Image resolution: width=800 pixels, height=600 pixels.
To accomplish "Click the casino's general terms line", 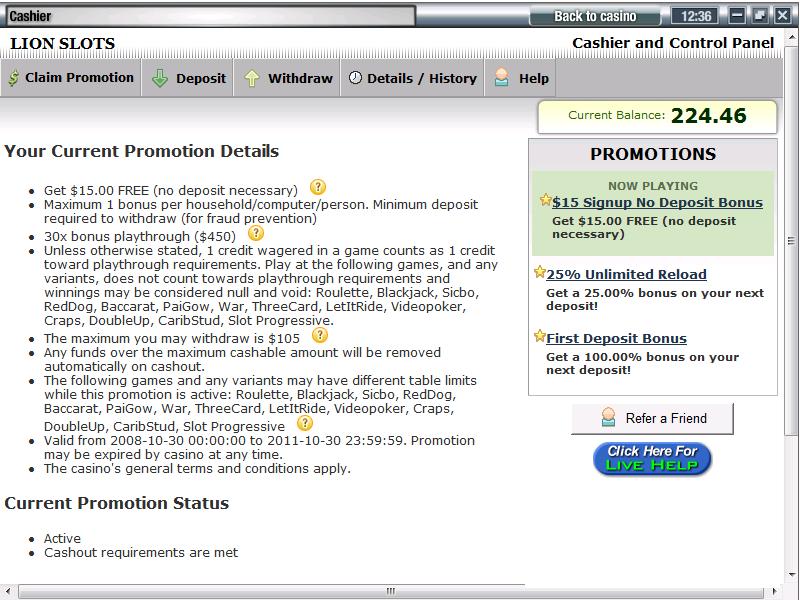I will pos(197,468).
